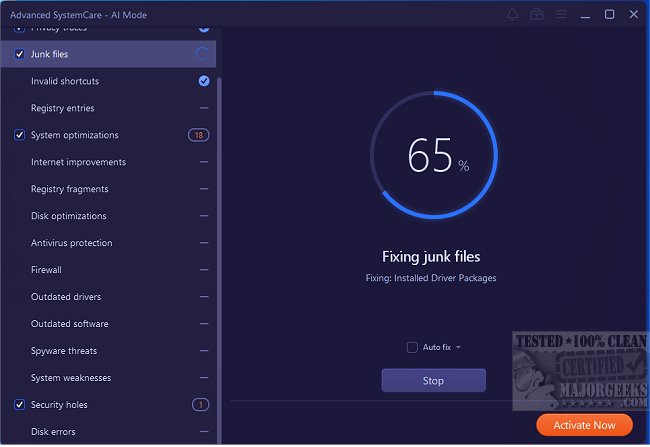Maximize the Advanced SystemCare window

click(x=609, y=15)
